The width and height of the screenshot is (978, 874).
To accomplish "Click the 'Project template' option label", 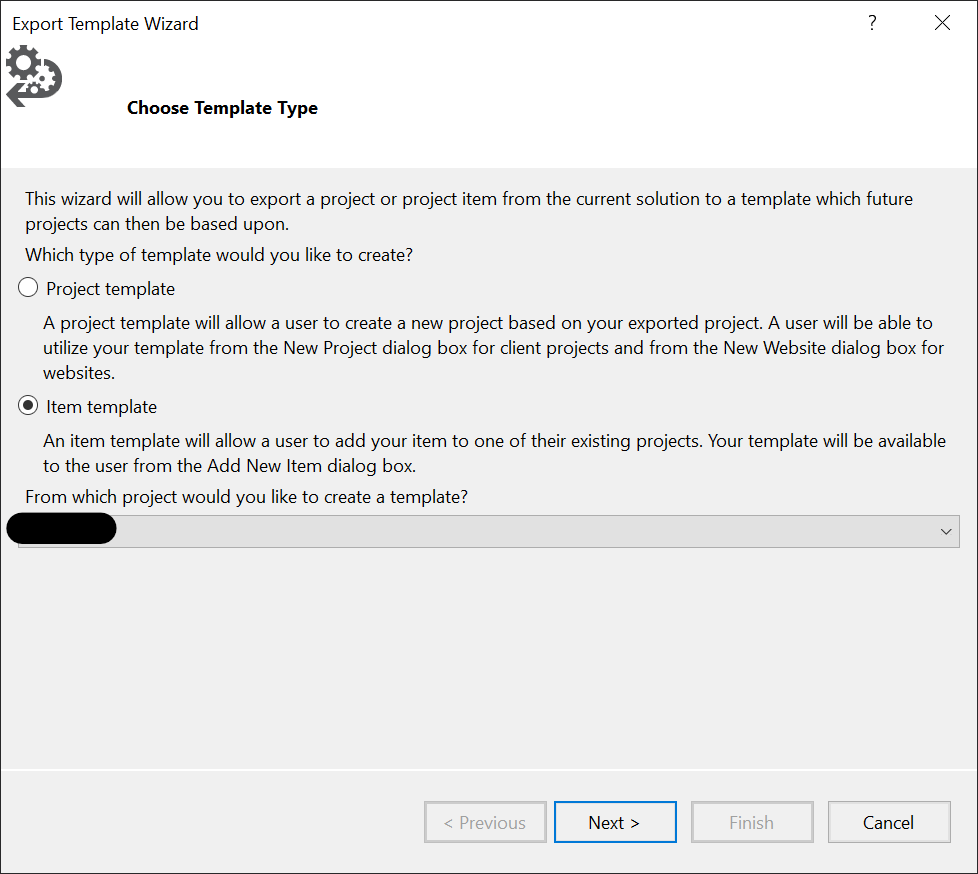I will click(110, 289).
